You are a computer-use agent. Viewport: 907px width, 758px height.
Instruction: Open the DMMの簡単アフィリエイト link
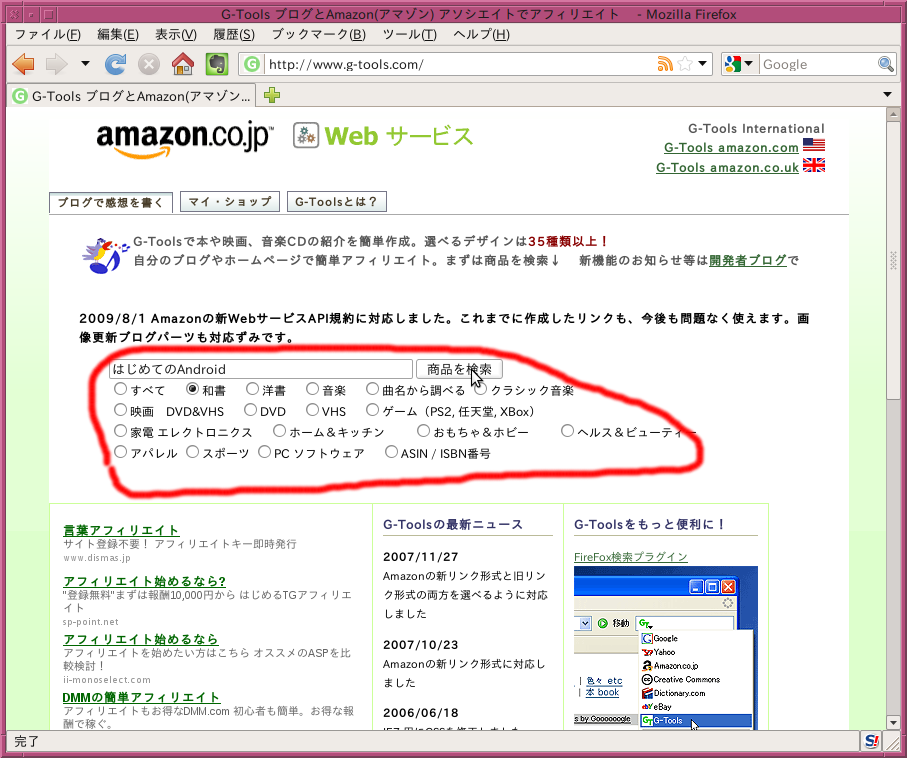click(x=141, y=697)
